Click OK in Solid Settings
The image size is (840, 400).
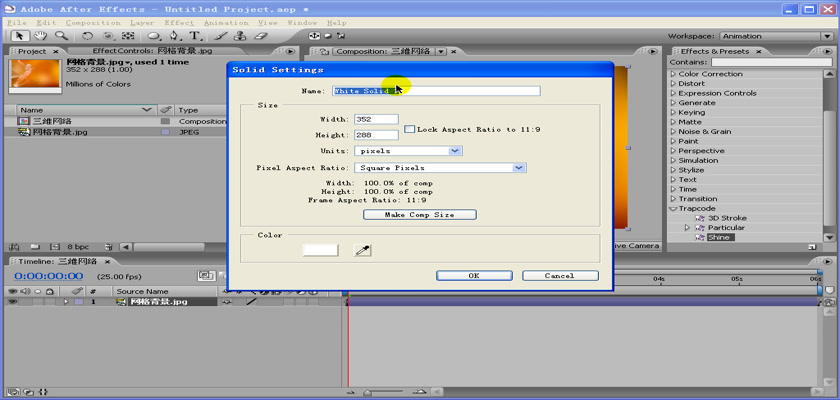pos(474,276)
